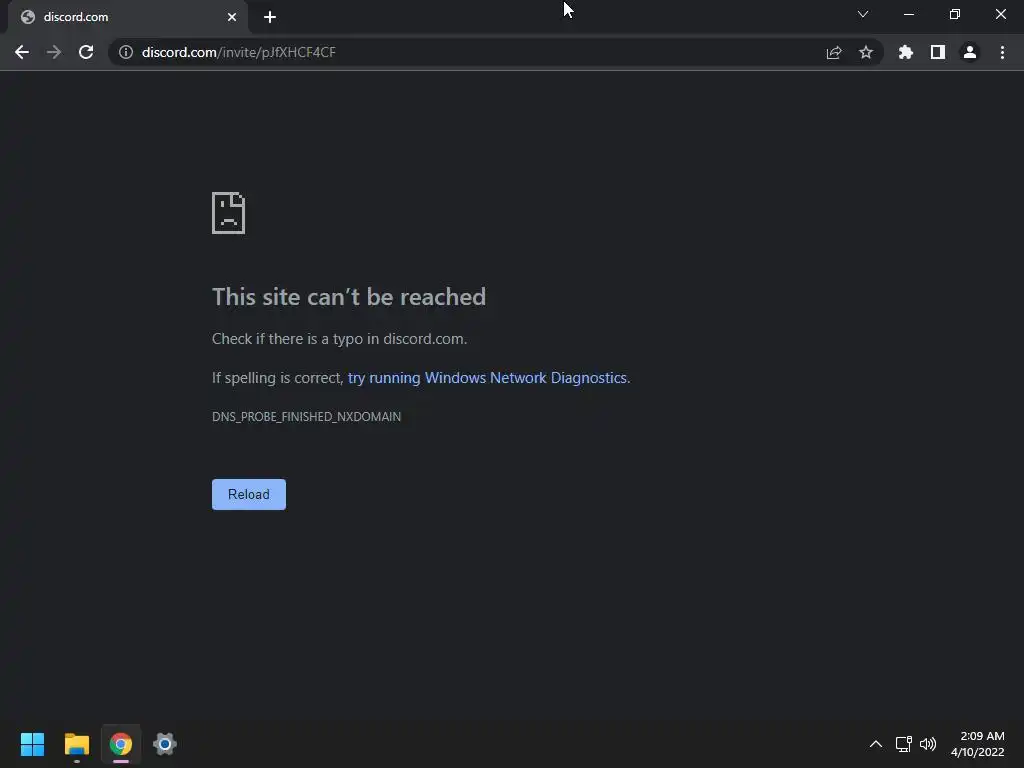Open the clock showing 2:09 AM
This screenshot has height=768, width=1024.
coord(978,744)
